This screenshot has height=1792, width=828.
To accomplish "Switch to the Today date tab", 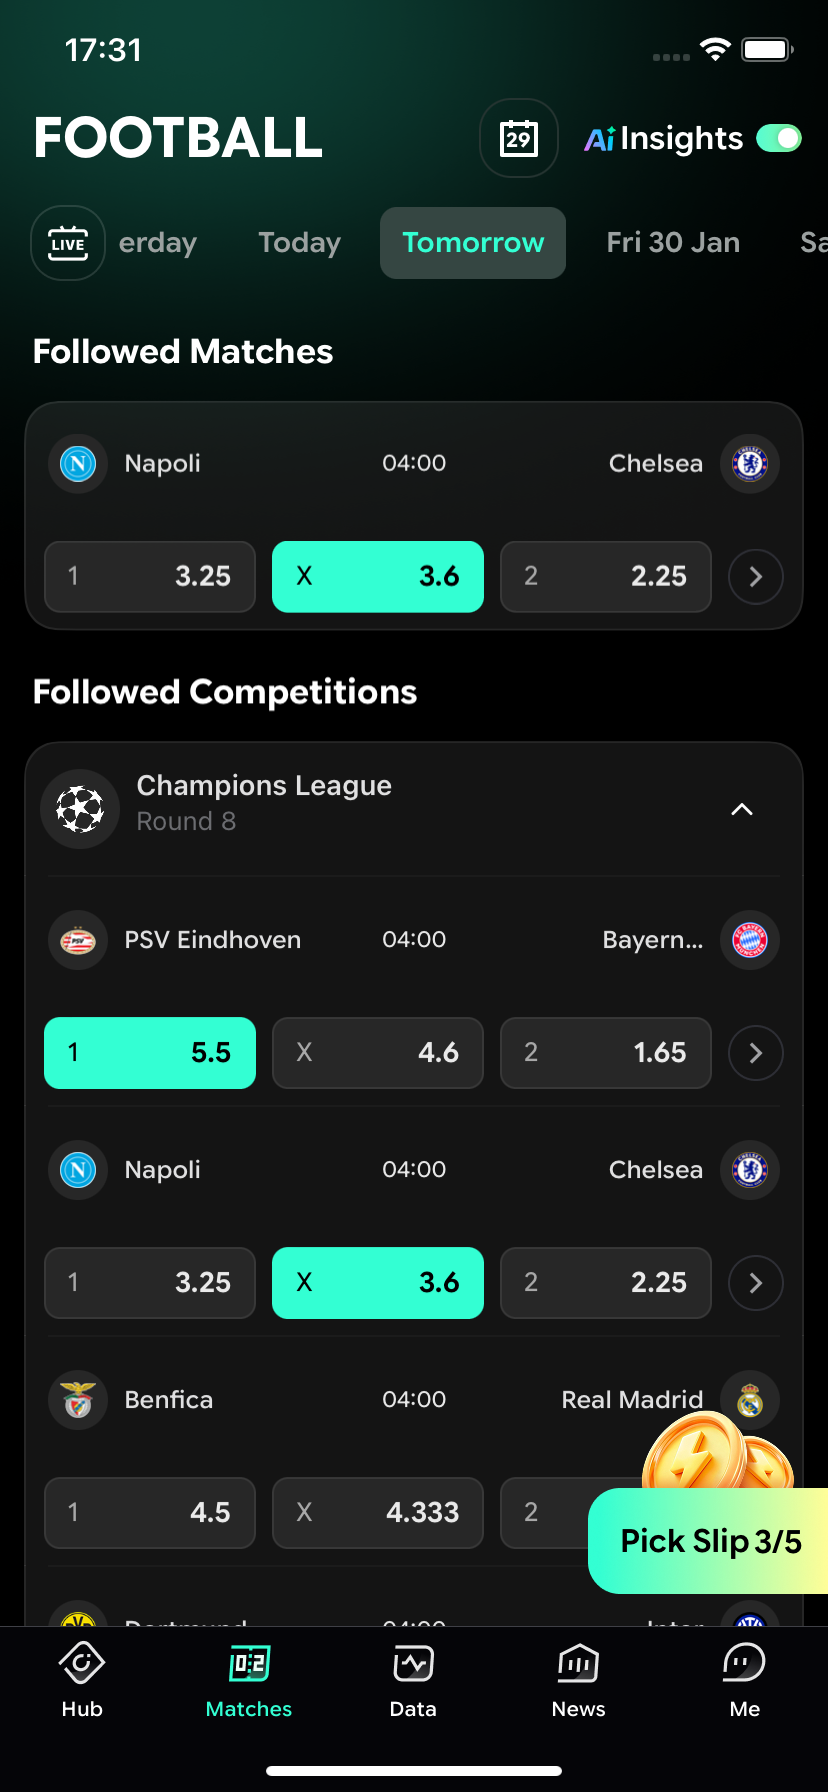I will pyautogui.click(x=299, y=243).
